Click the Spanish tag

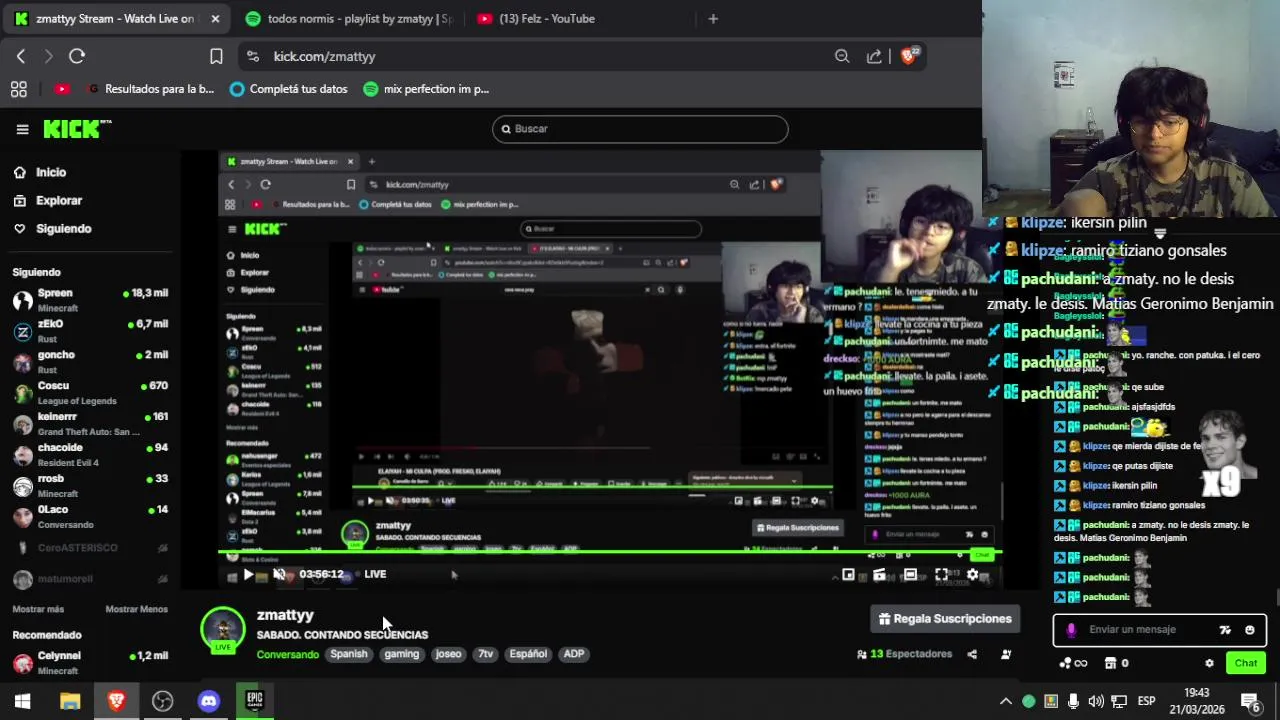[349, 654]
